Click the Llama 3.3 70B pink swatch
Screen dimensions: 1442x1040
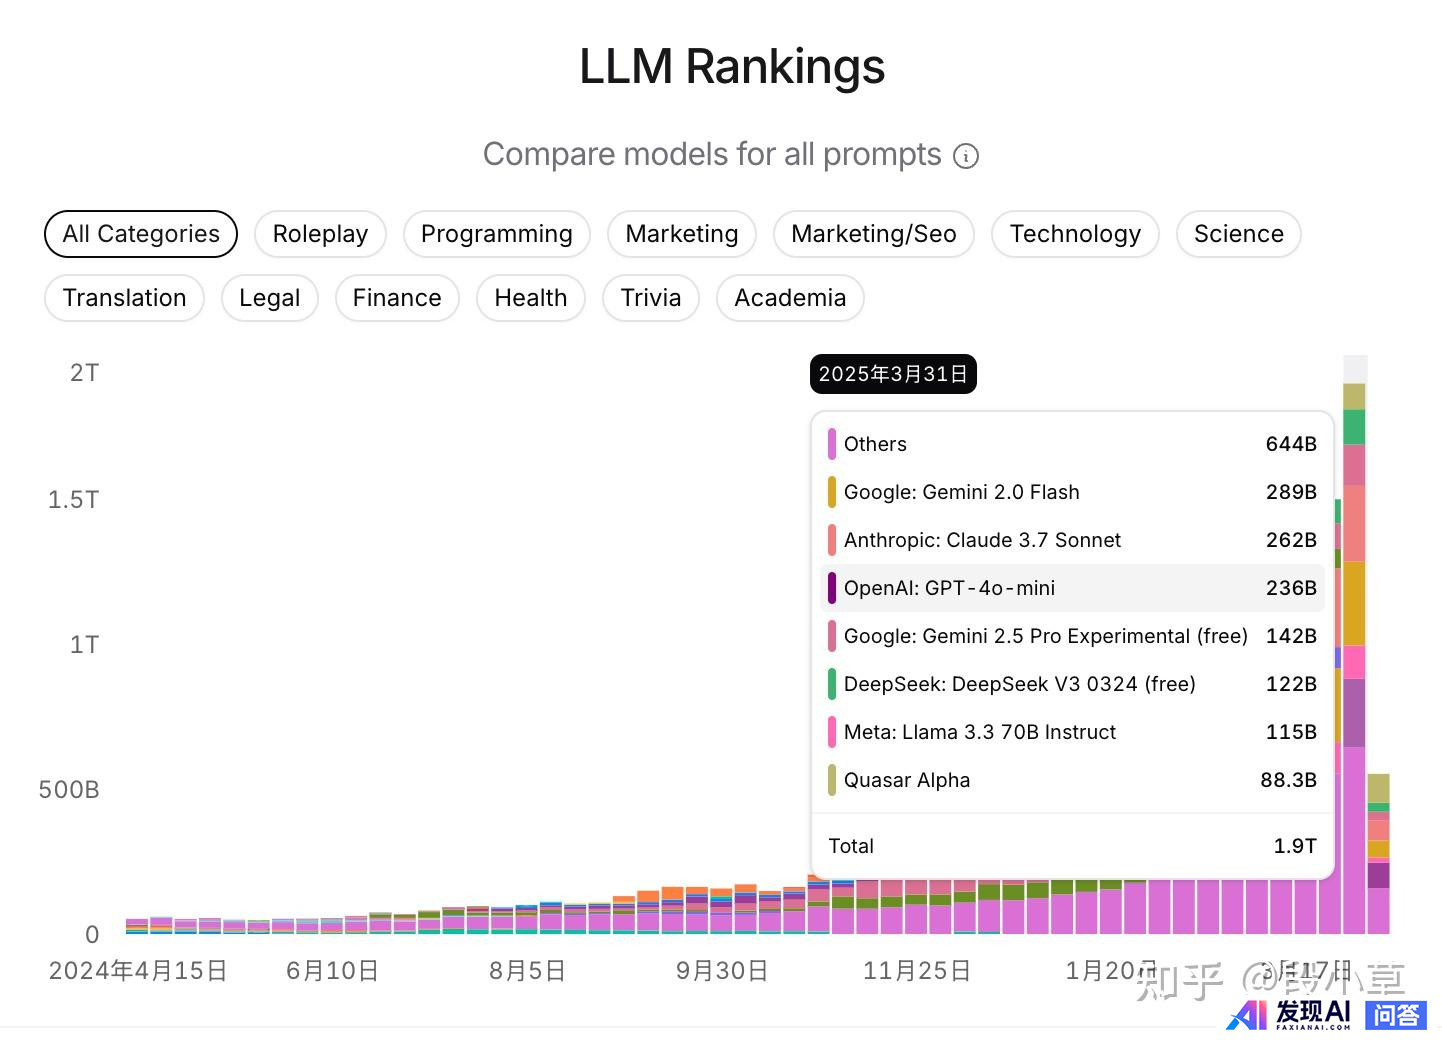point(832,732)
